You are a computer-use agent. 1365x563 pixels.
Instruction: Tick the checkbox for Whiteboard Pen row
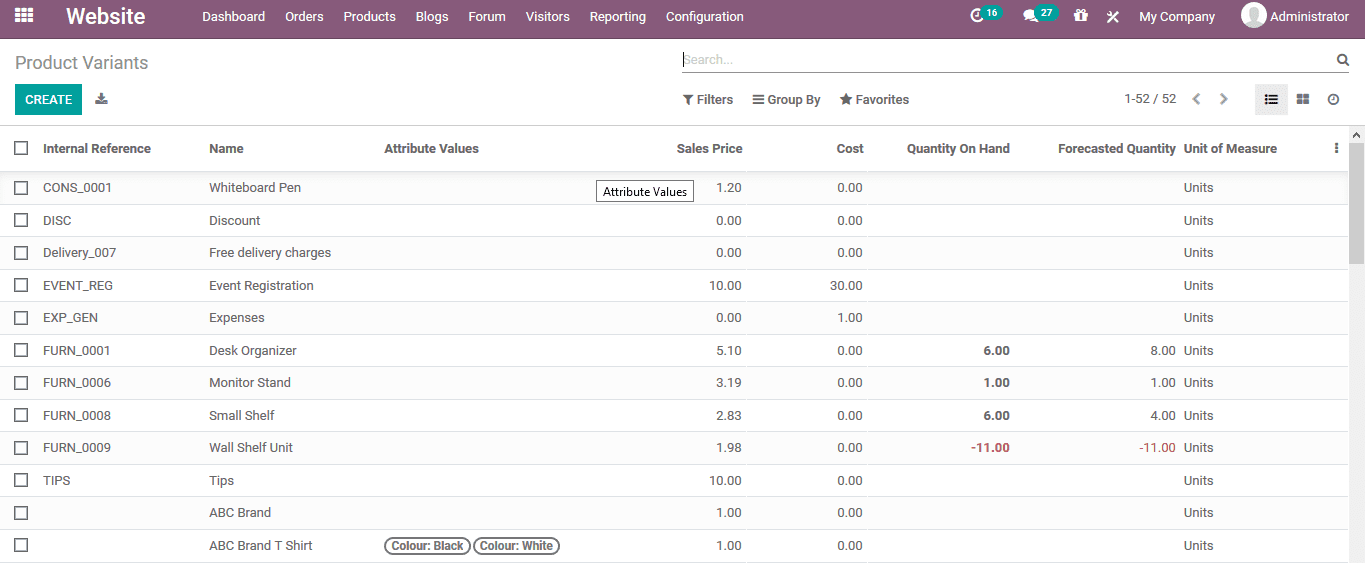click(21, 188)
